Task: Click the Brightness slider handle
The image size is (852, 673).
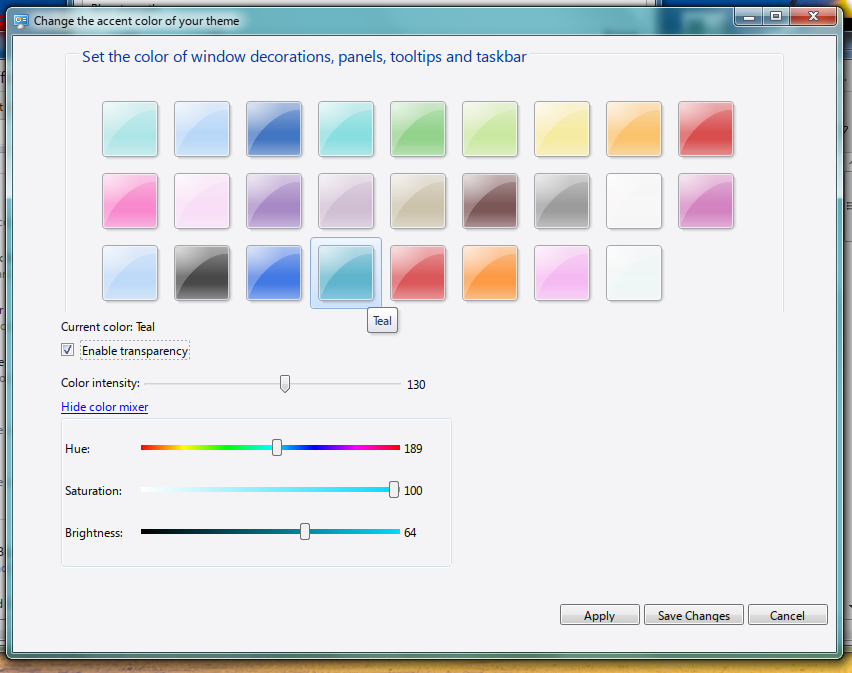Action: pyautogui.click(x=305, y=532)
